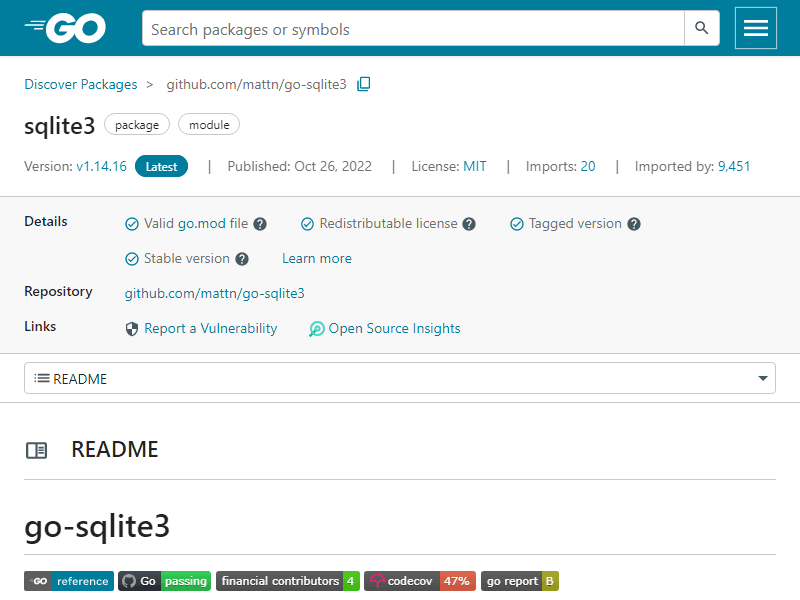The width and height of the screenshot is (800, 600).
Task: Open the Go passing build badge
Action: 164,581
